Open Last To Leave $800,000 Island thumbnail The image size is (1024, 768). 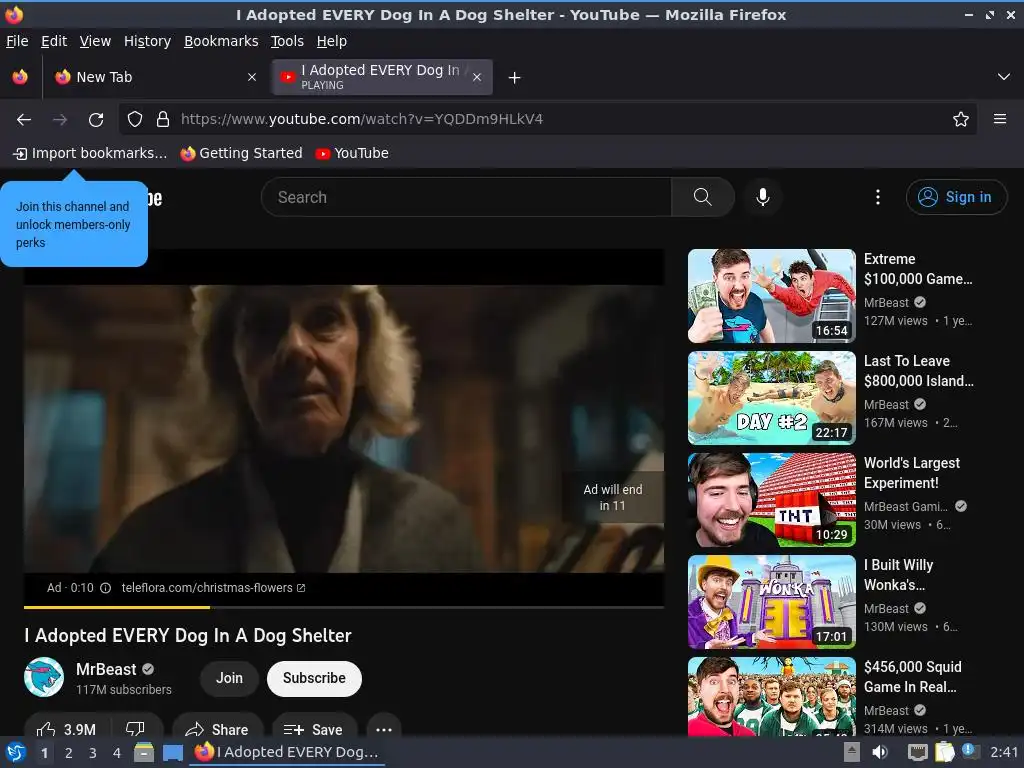click(x=772, y=398)
